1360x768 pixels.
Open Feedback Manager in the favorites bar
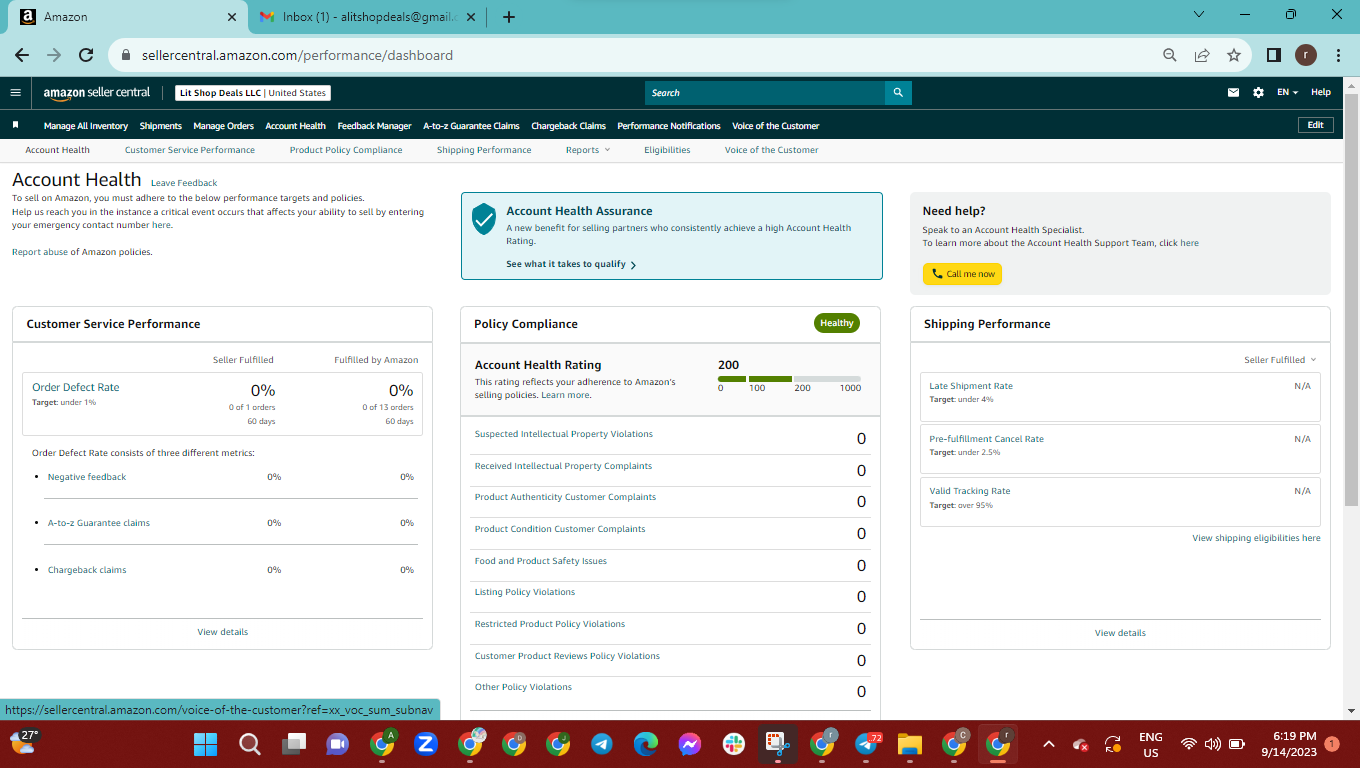click(x=375, y=126)
